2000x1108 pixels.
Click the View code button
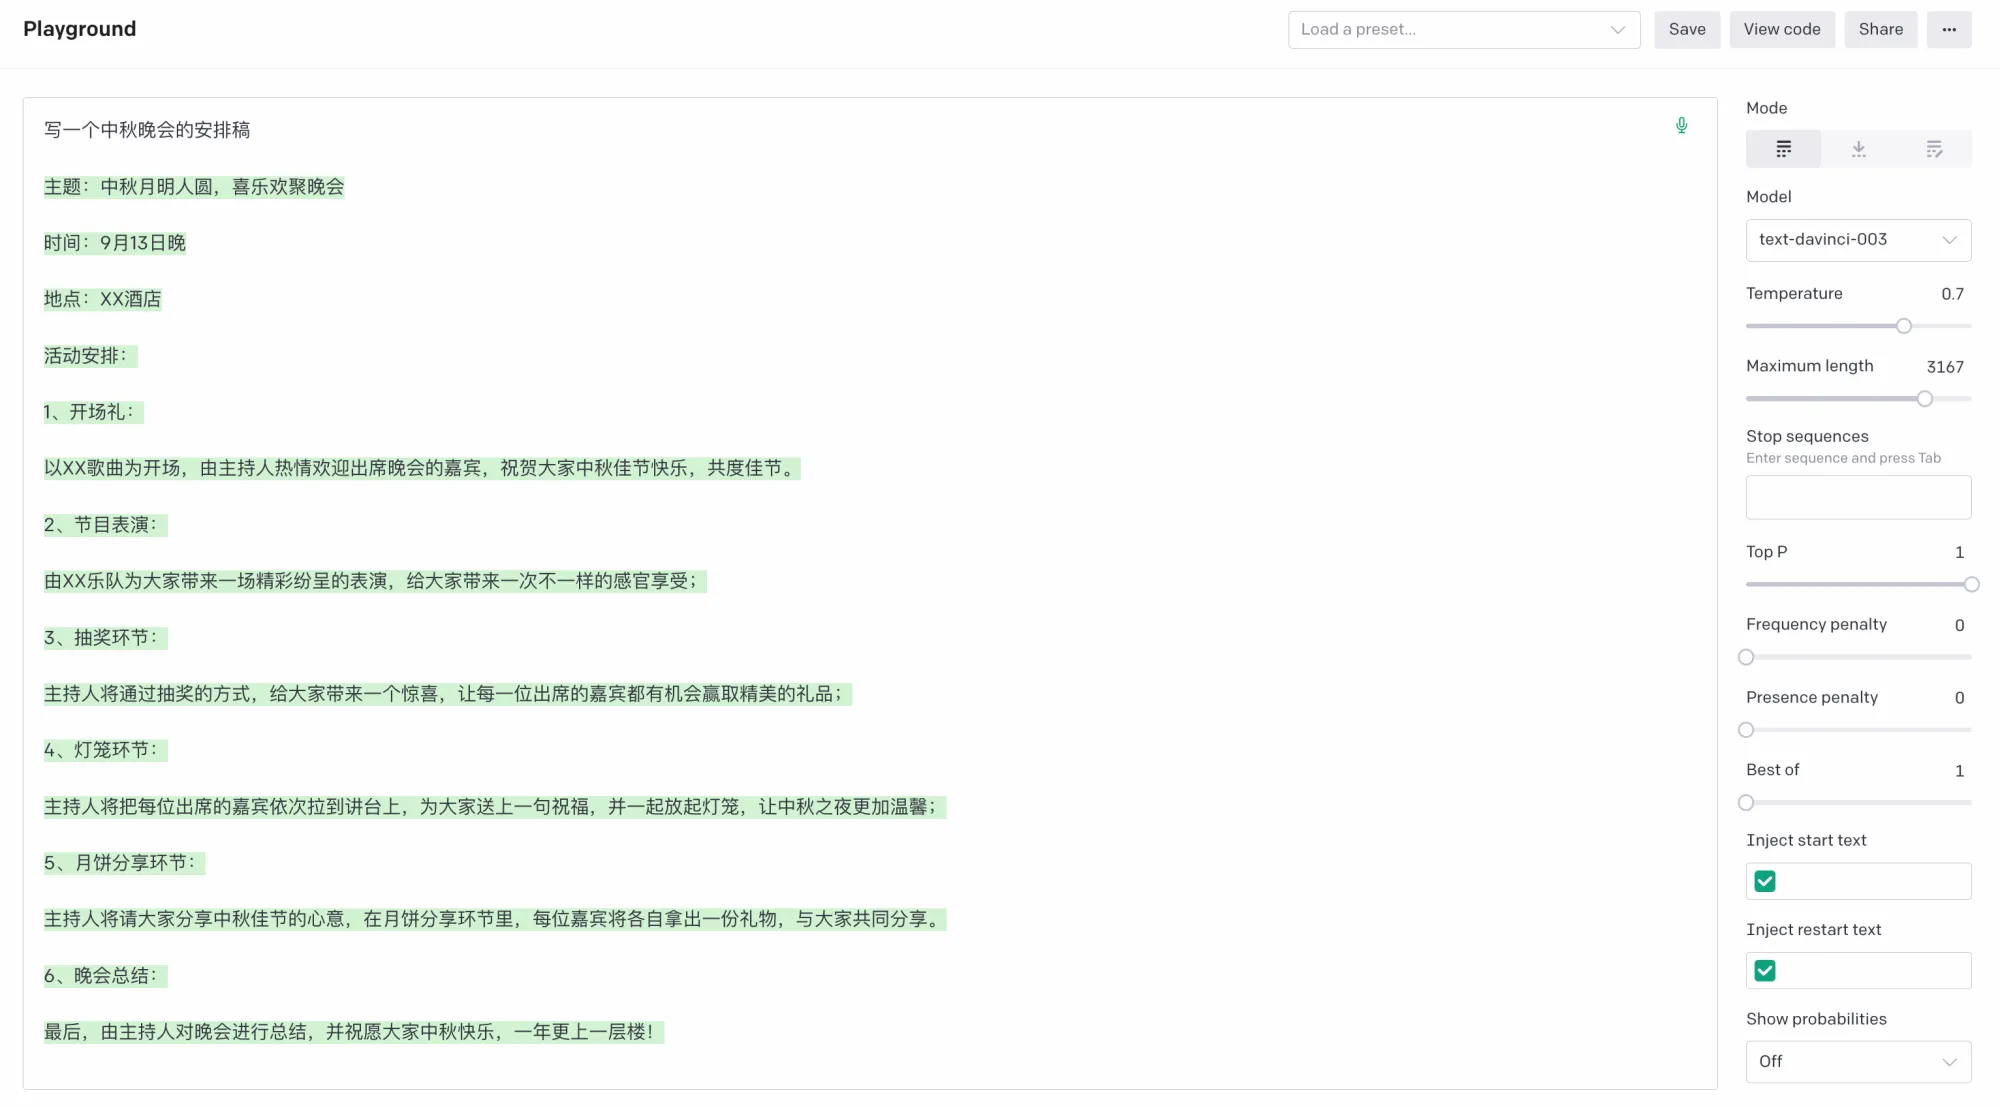1781,29
